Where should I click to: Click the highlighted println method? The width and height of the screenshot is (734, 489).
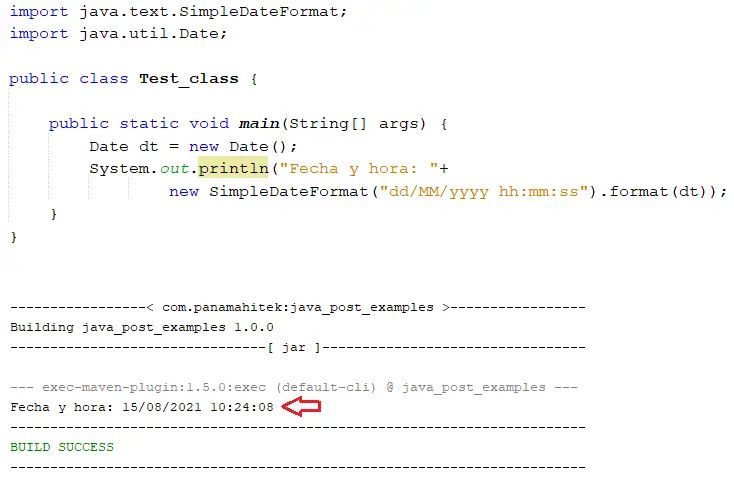(233, 168)
